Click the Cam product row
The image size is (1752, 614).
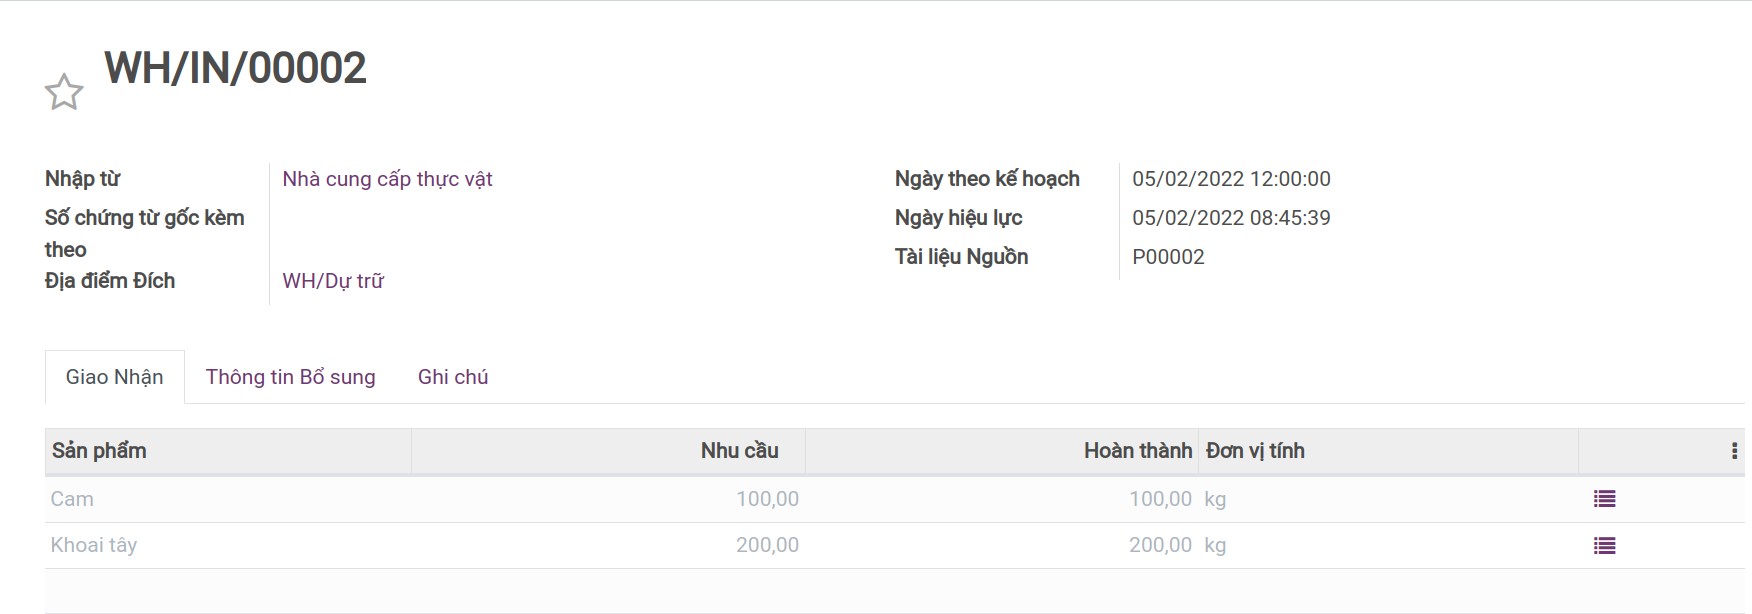(x=73, y=498)
